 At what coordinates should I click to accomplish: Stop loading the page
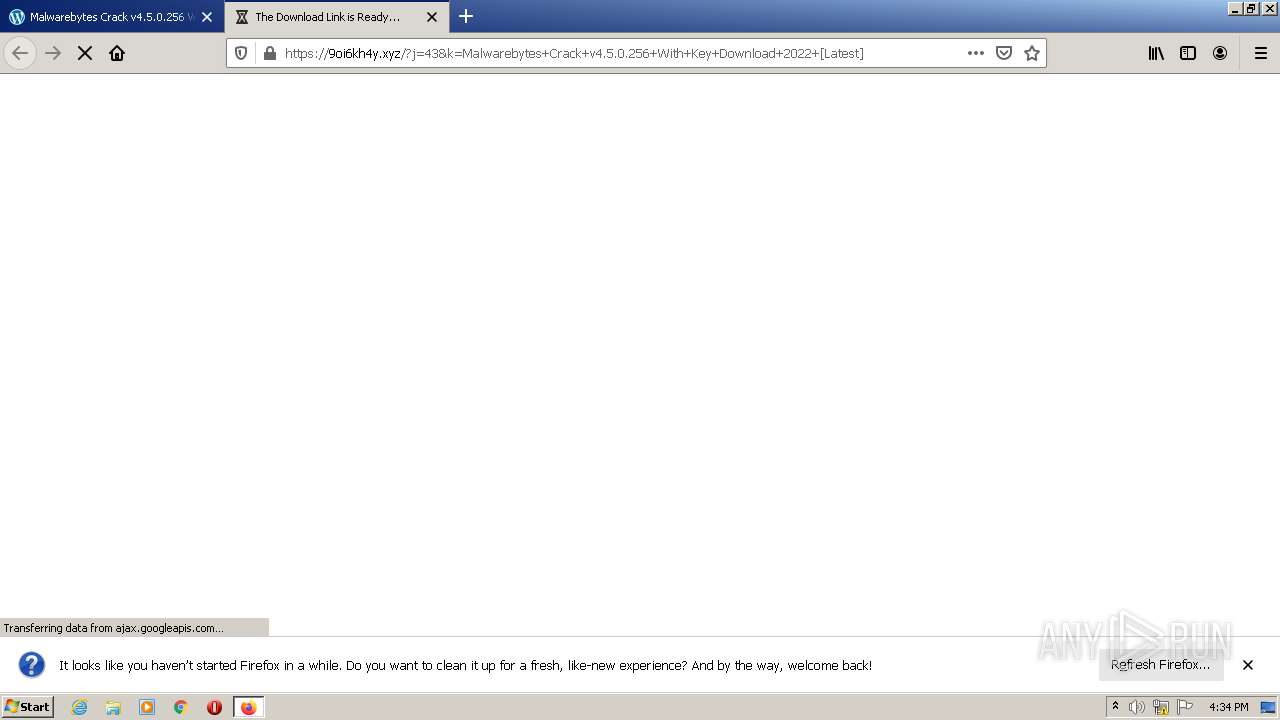[85, 53]
